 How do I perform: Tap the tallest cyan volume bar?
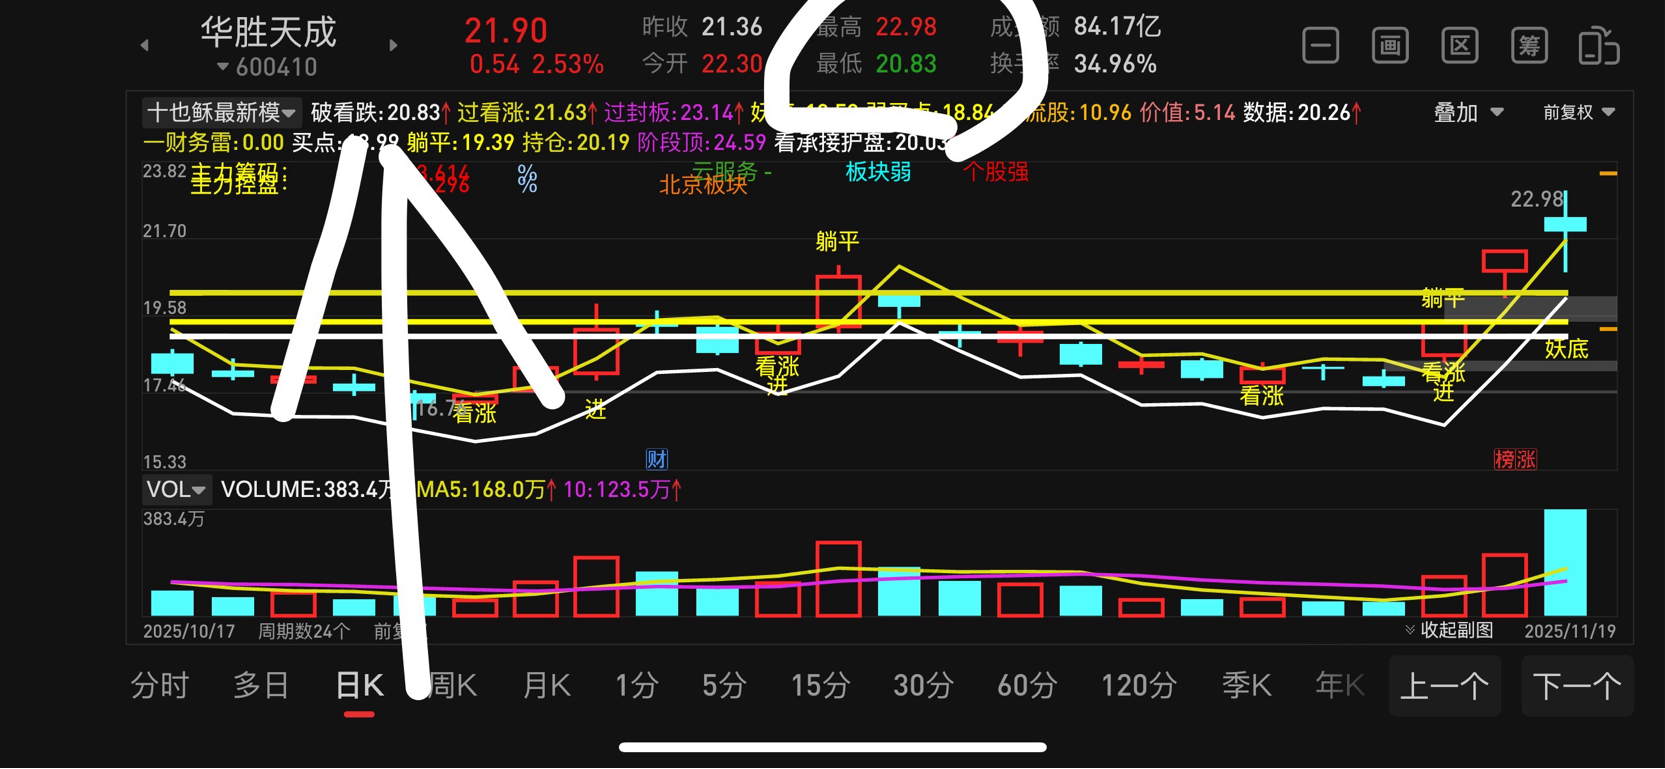(x=1565, y=562)
